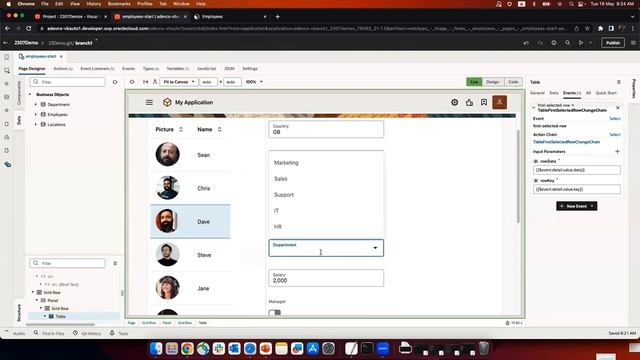
Task: Click the app hamburger menu in My Application
Action: coord(149,102)
